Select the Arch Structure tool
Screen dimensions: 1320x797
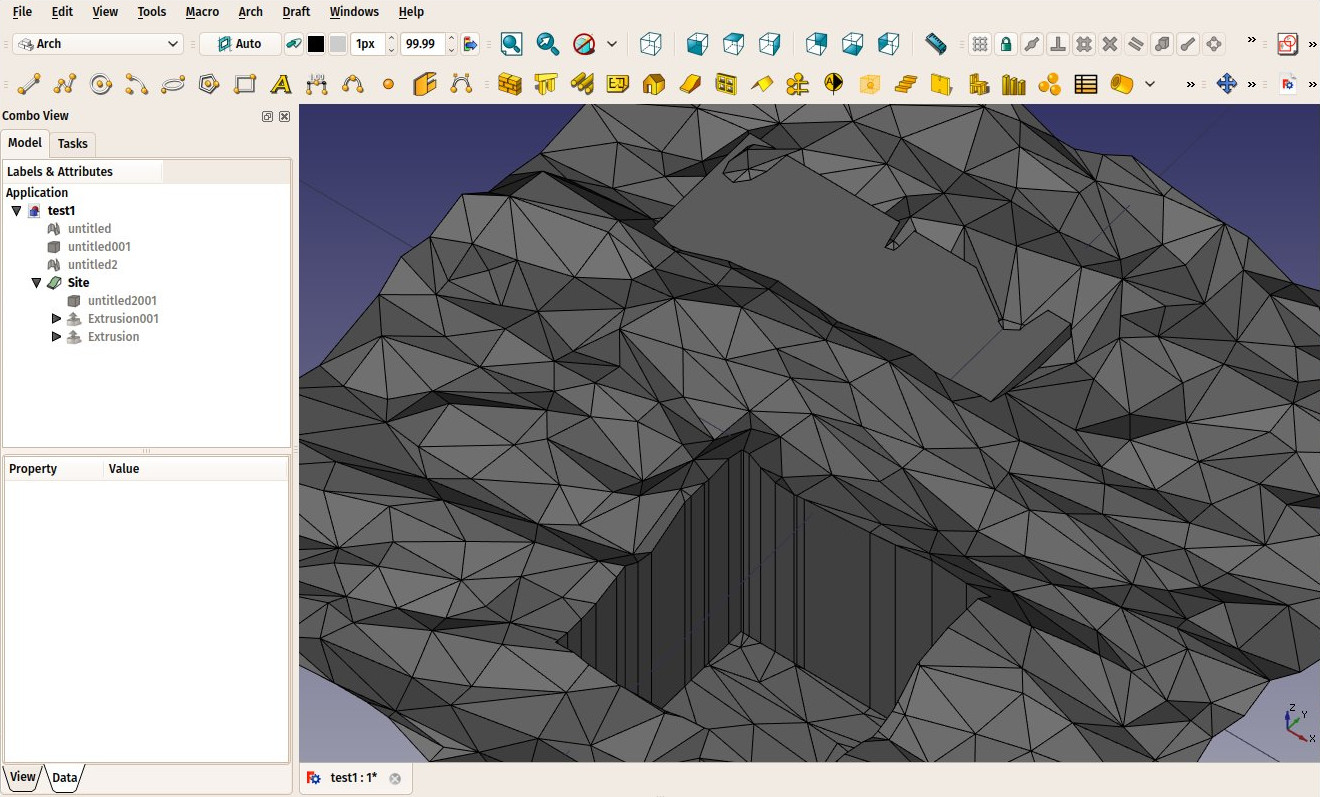pos(546,84)
